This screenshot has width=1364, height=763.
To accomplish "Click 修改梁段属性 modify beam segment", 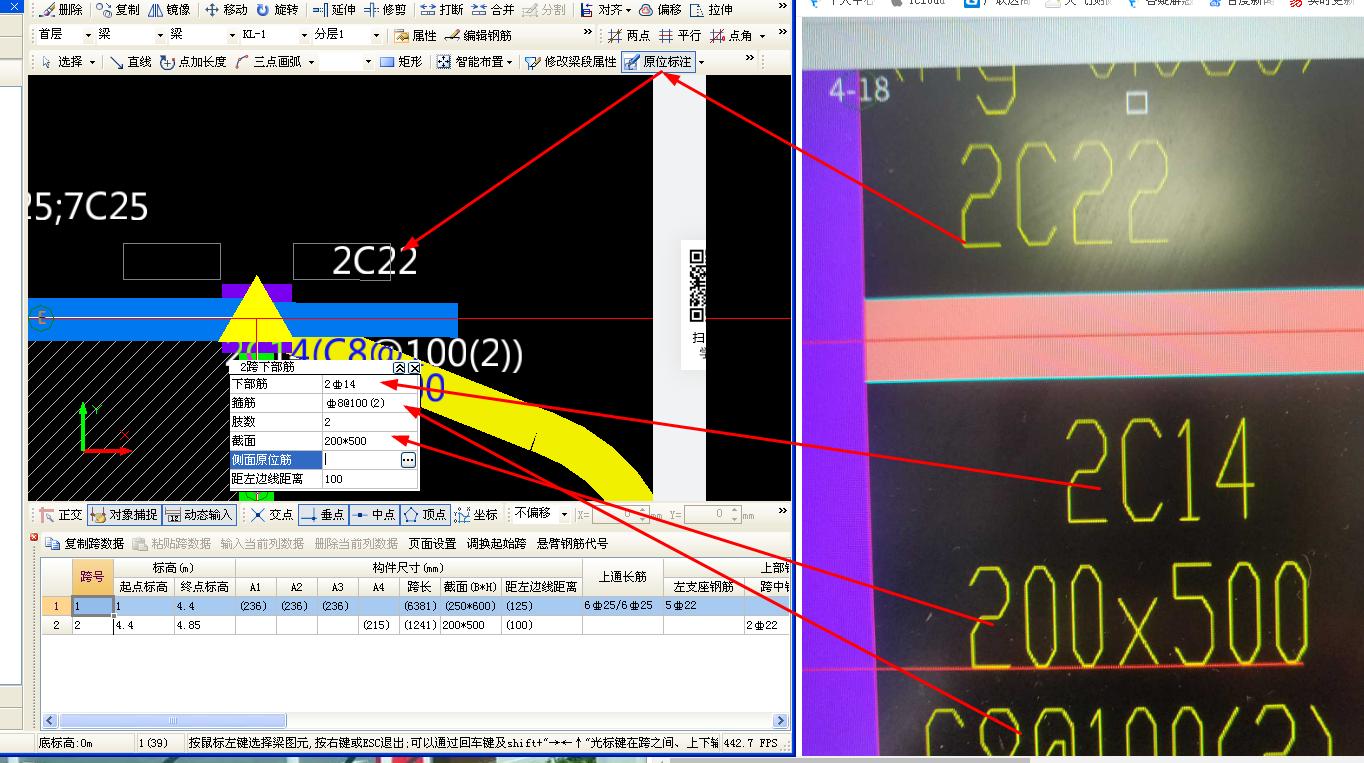I will pyautogui.click(x=571, y=62).
